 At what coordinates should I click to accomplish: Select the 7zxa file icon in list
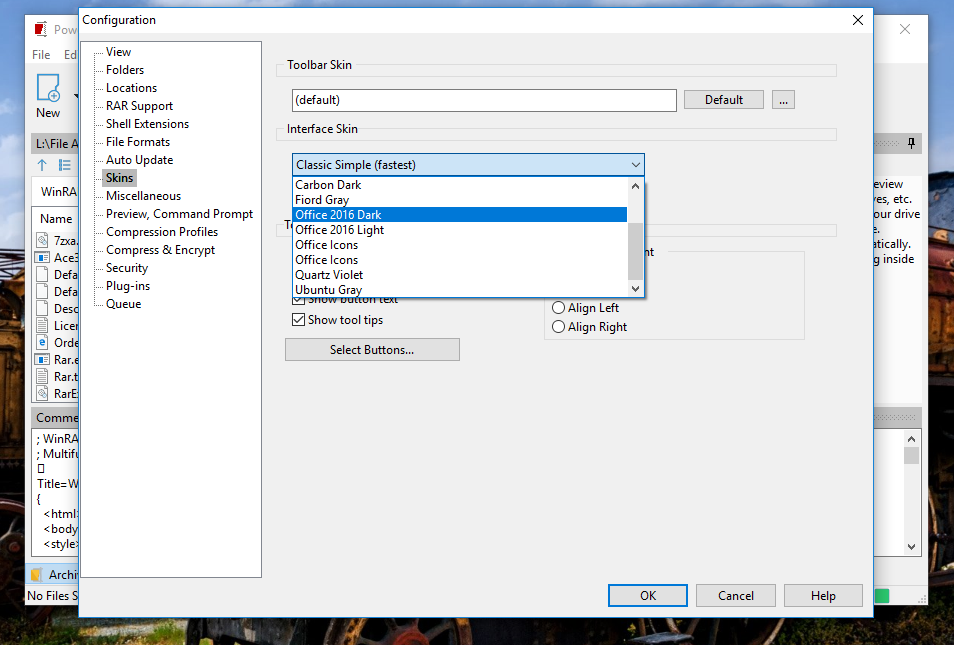(42, 240)
